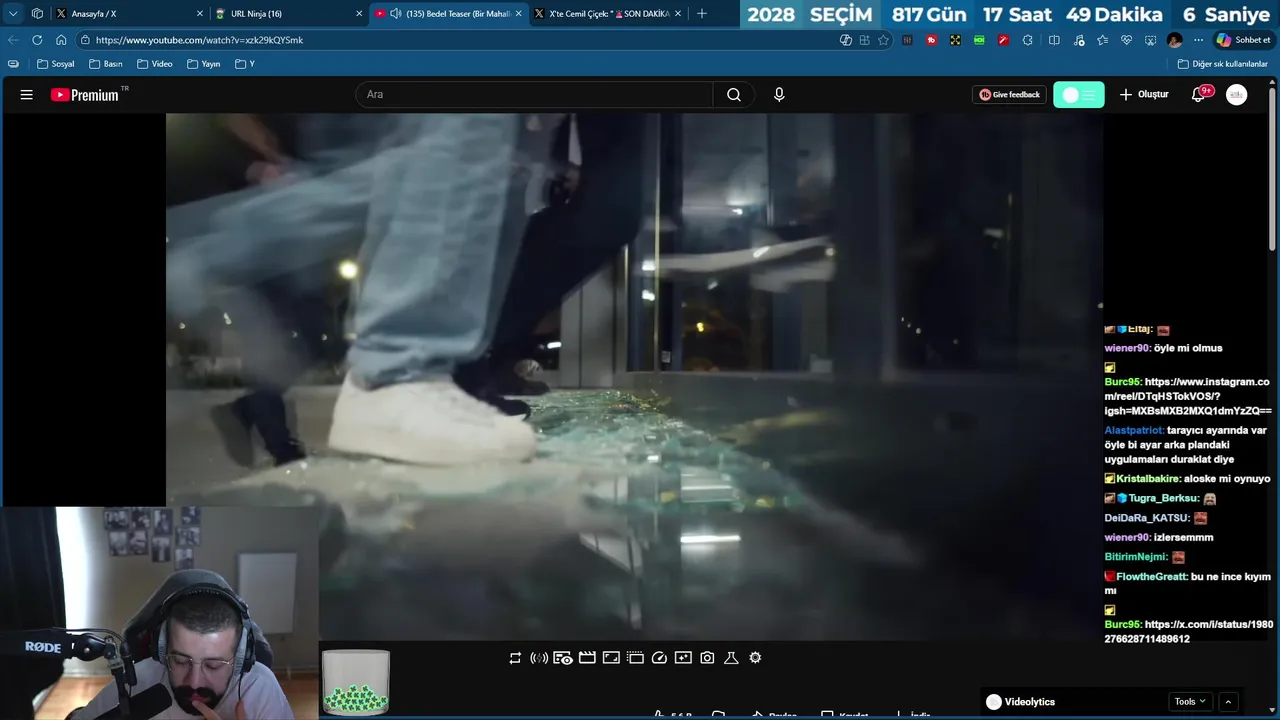Switch to the X'te Cemil Çiçek tab
The height and width of the screenshot is (720, 1280).
coord(609,14)
